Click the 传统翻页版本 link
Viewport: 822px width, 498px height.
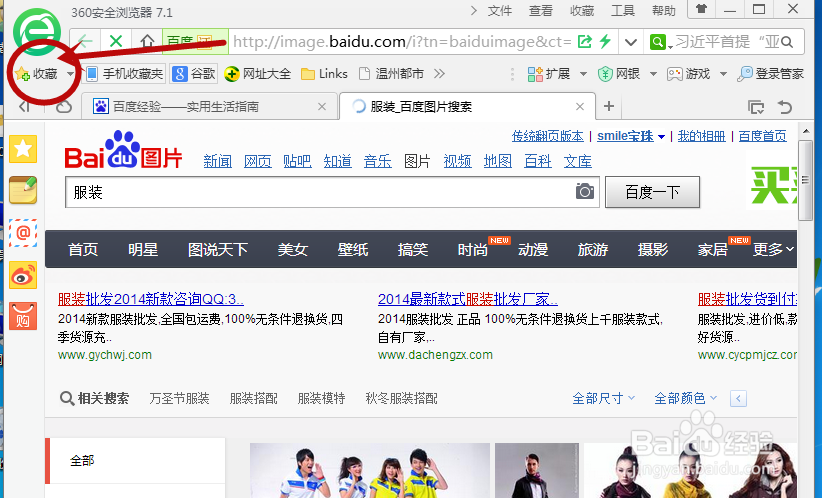click(547, 137)
